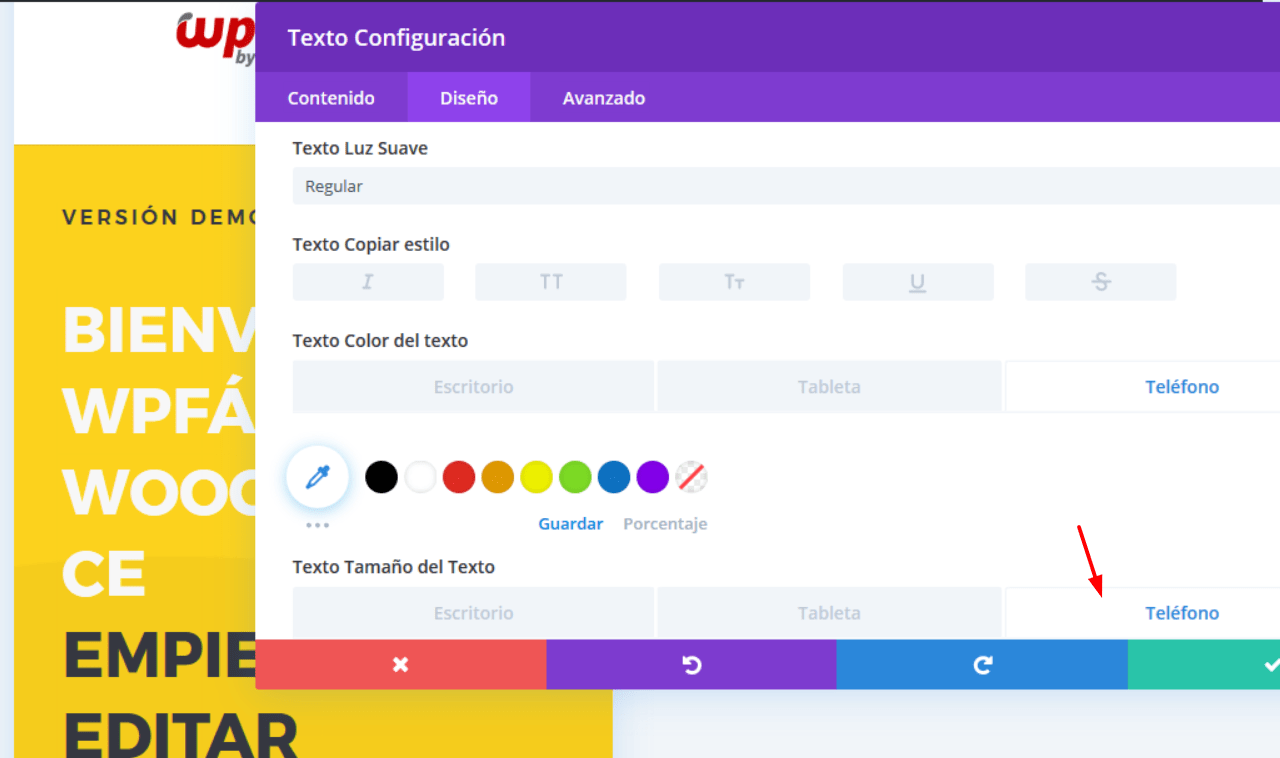Toggle uppercase TT text style
1280x758 pixels.
[x=551, y=282]
